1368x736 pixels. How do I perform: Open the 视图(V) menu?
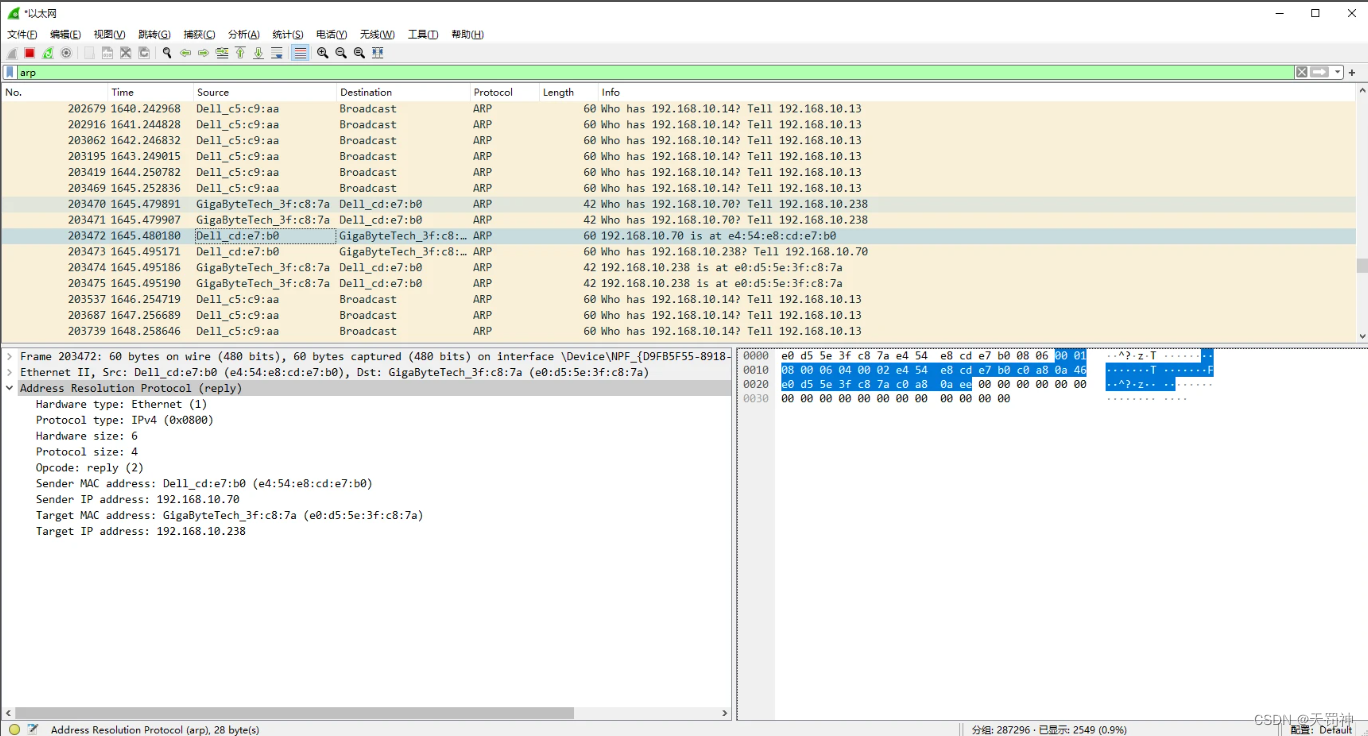110,34
